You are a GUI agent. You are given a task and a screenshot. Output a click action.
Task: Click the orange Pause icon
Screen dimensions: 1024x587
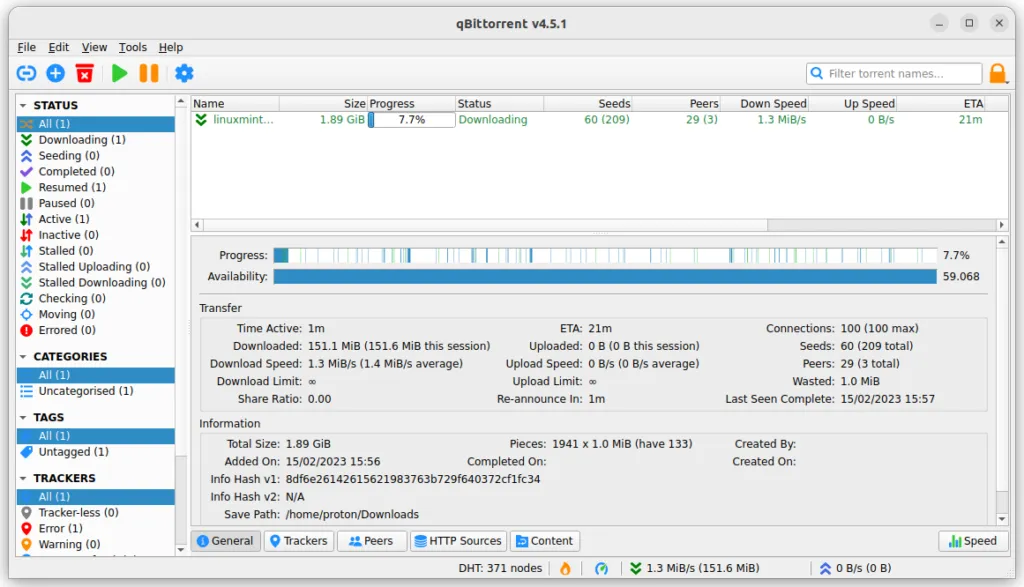(149, 73)
